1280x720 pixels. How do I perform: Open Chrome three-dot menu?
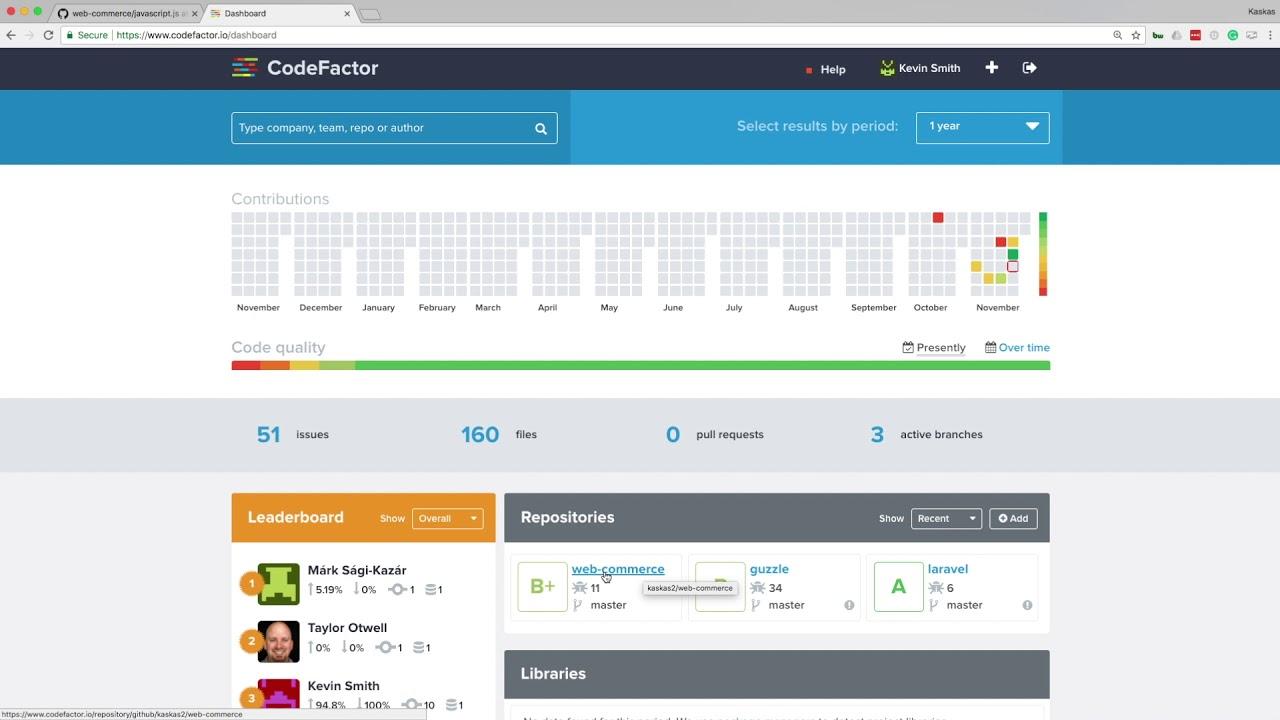point(1270,35)
